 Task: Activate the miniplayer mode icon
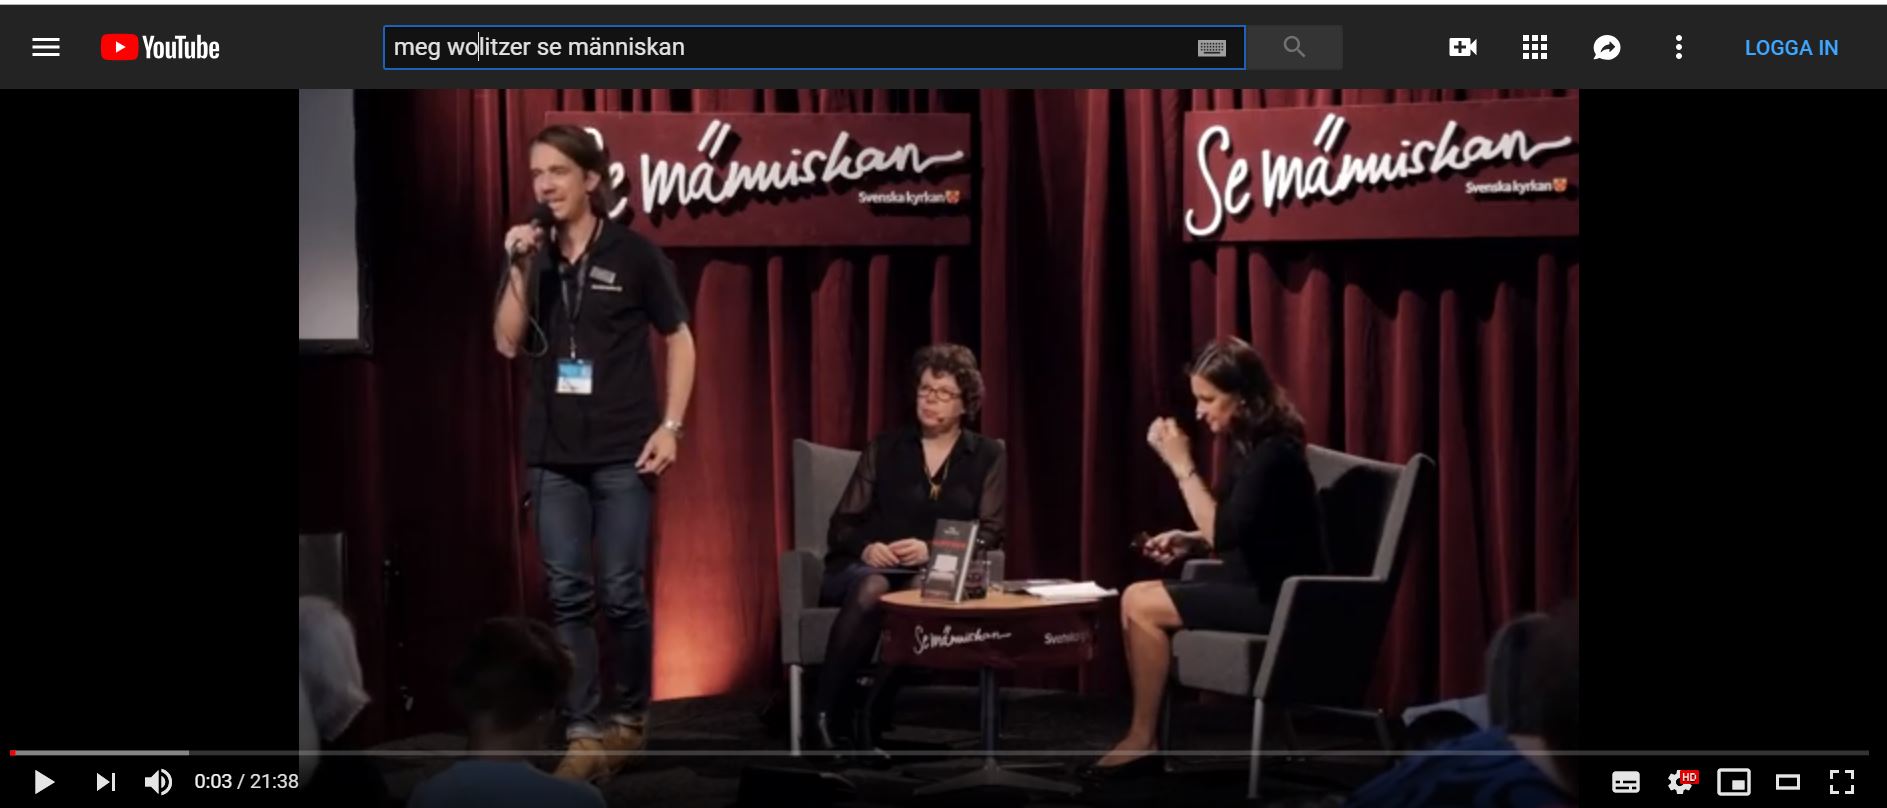pyautogui.click(x=1733, y=781)
